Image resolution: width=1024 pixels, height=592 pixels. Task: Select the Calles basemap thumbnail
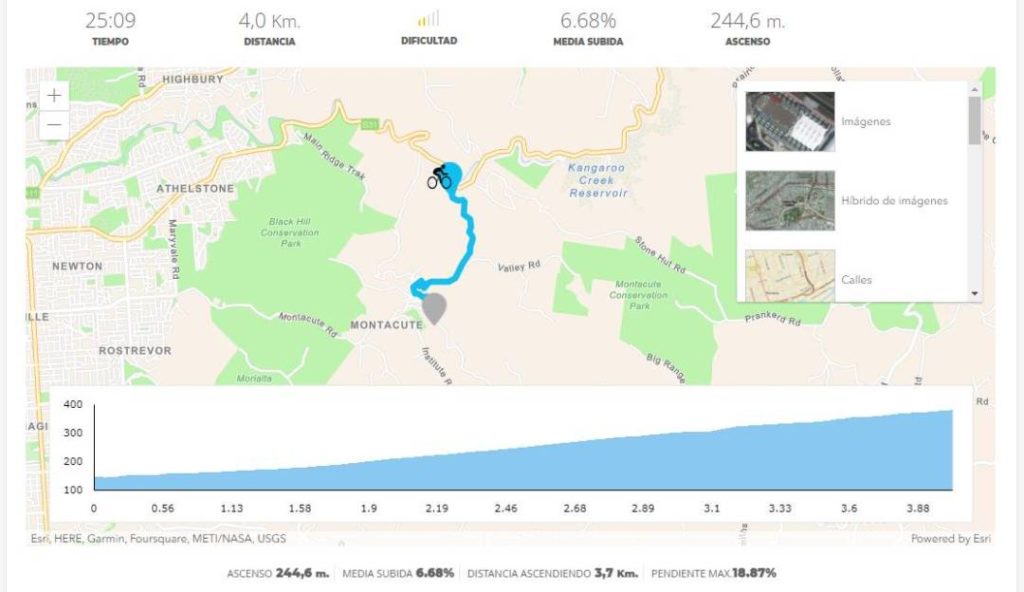pos(790,275)
